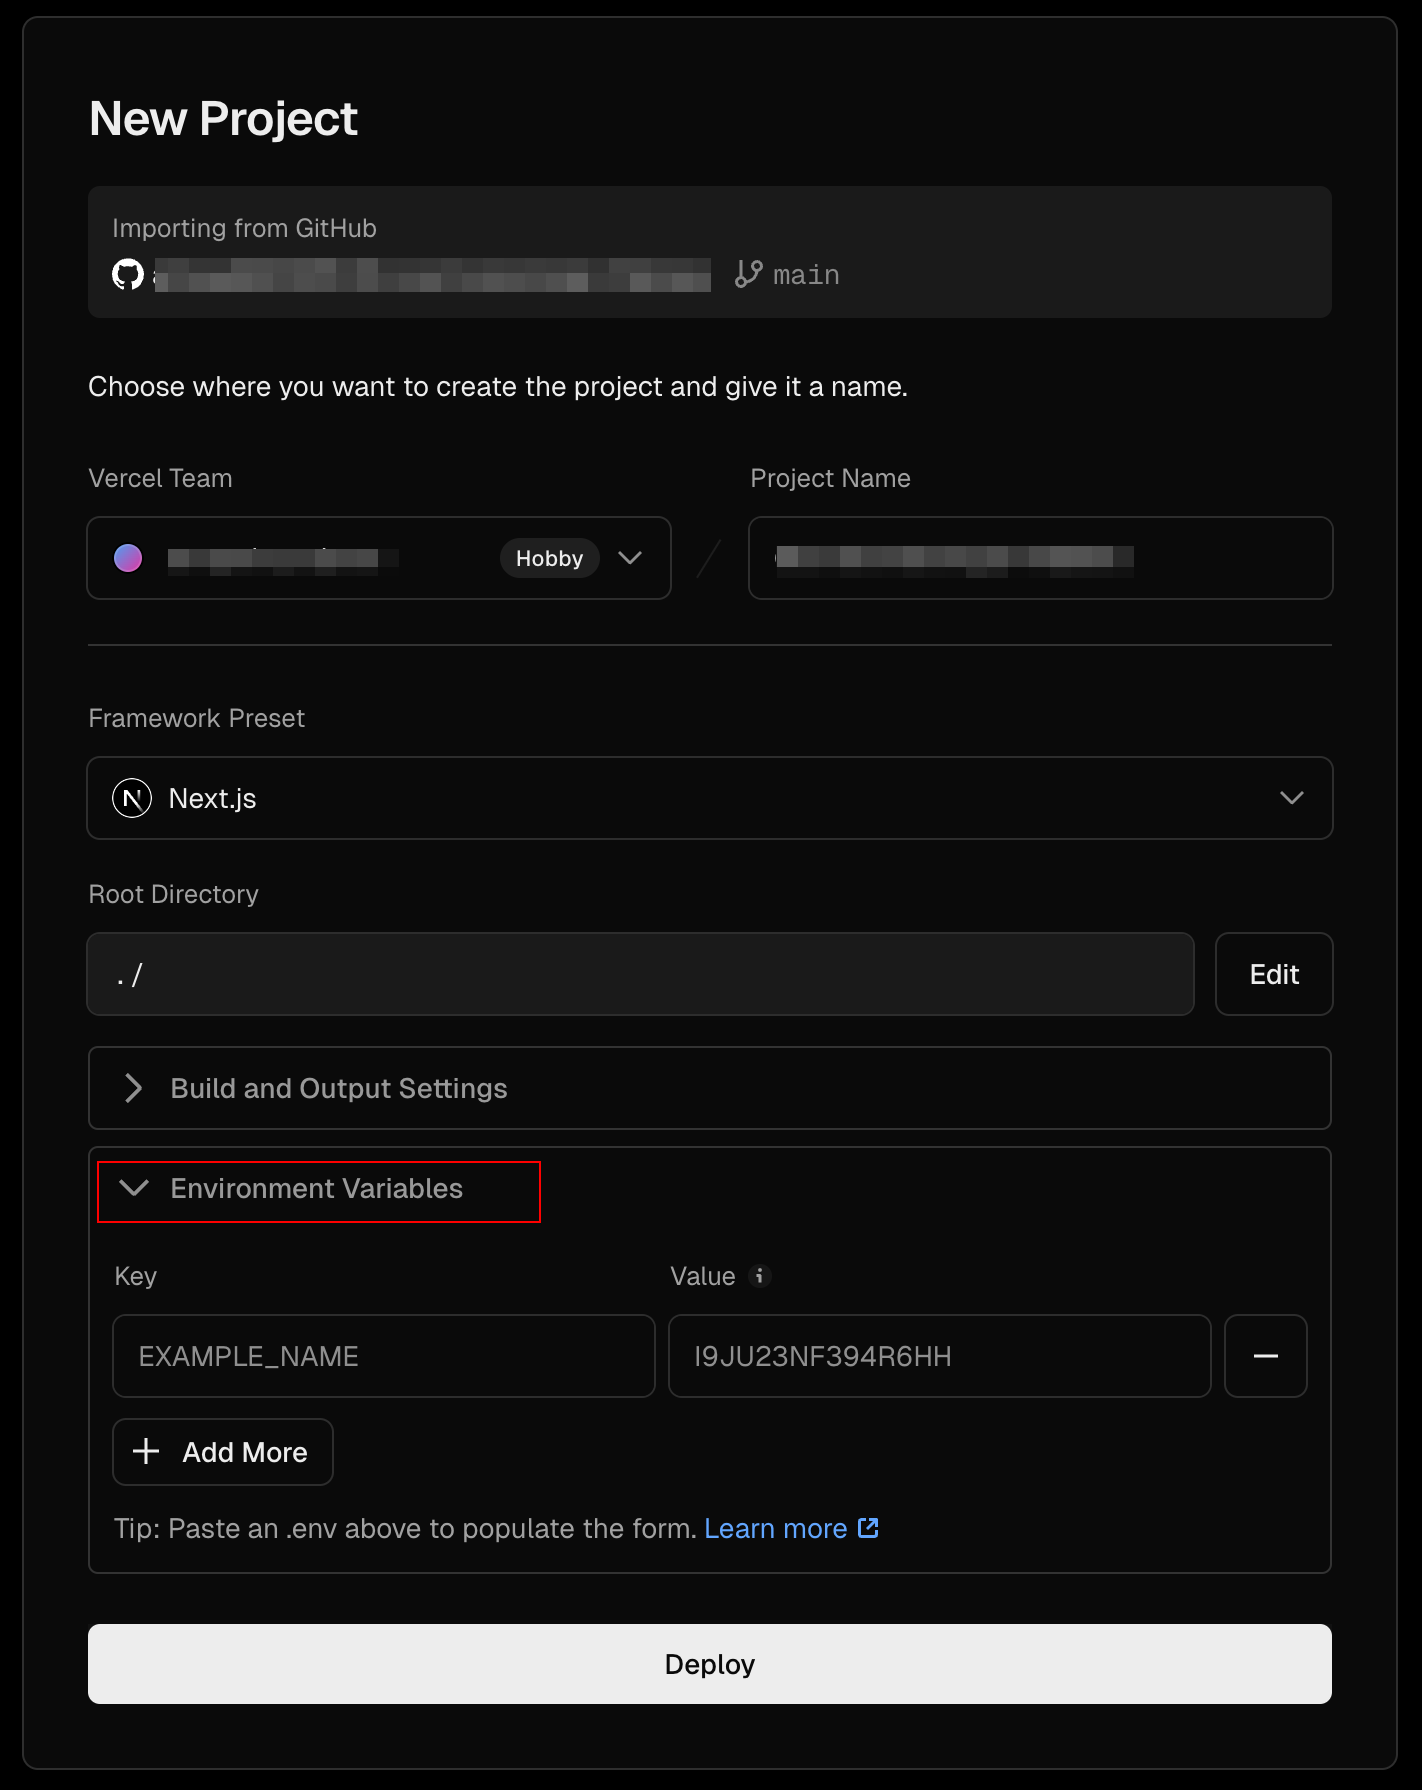Click the plus icon in Add More
The image size is (1422, 1790).
pos(146,1451)
